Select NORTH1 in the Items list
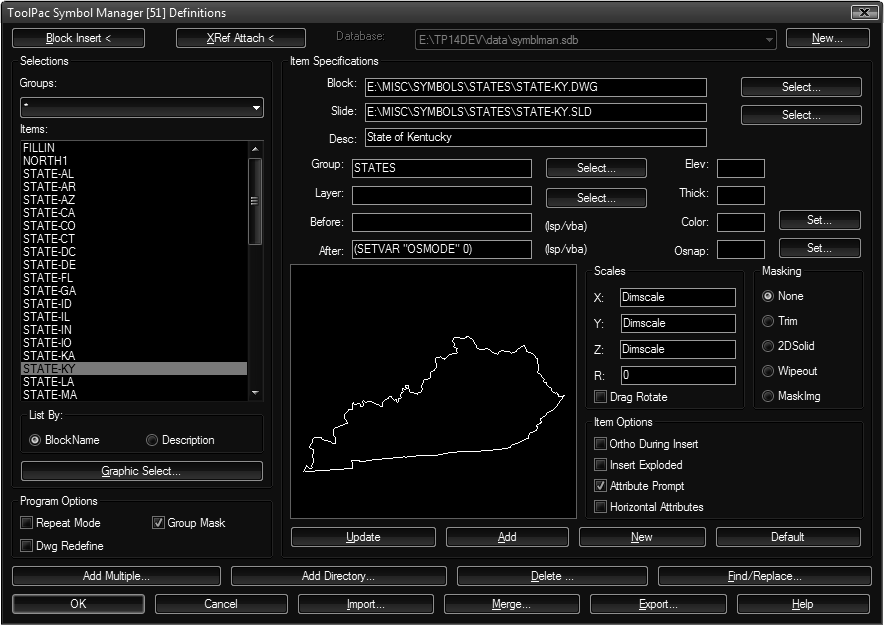The width and height of the screenshot is (884, 626). pos(134,161)
